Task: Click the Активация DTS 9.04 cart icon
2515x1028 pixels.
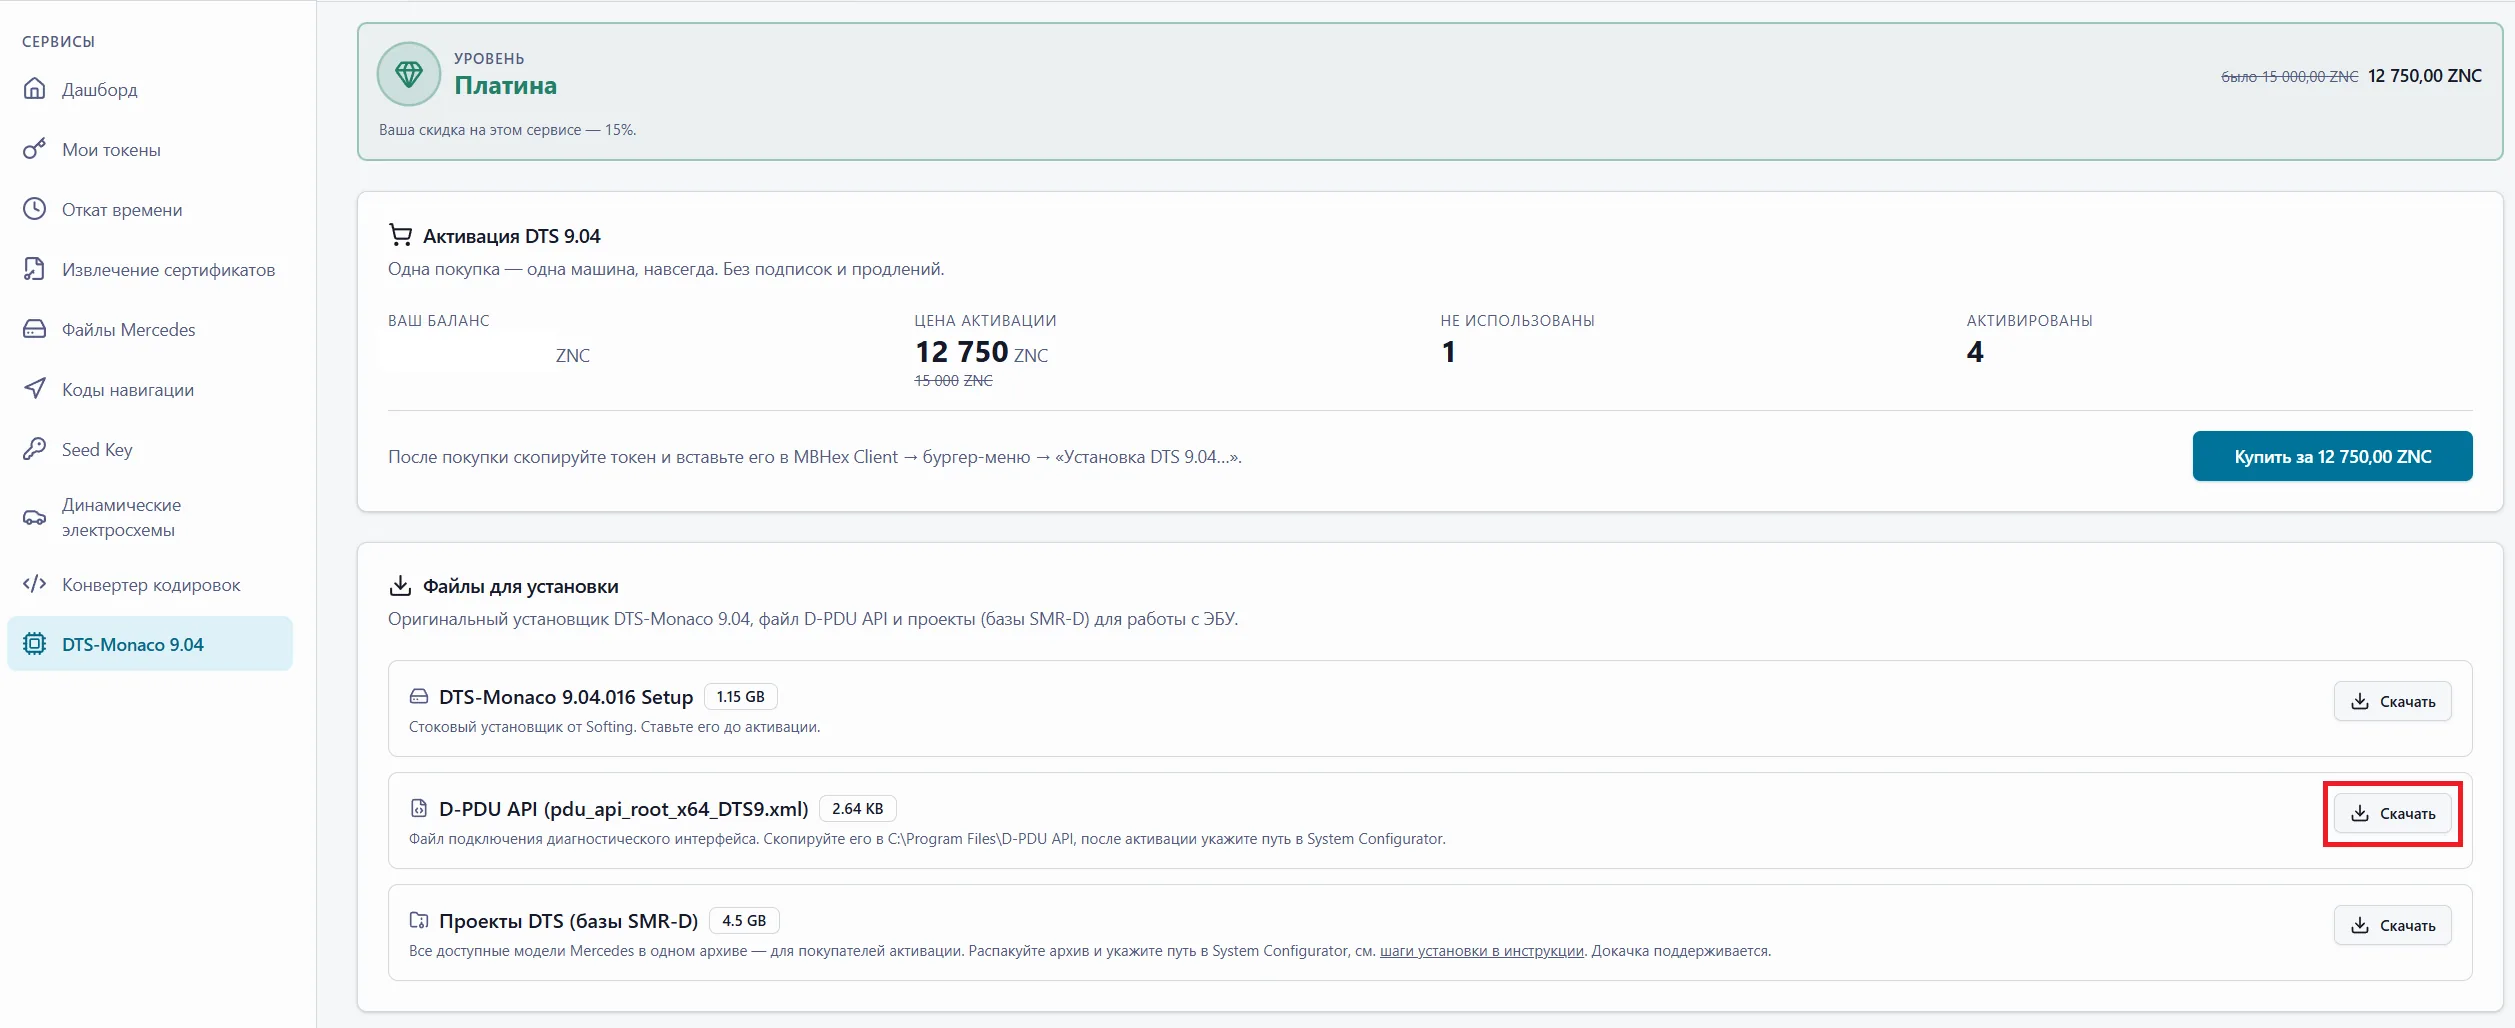Action: click(400, 235)
